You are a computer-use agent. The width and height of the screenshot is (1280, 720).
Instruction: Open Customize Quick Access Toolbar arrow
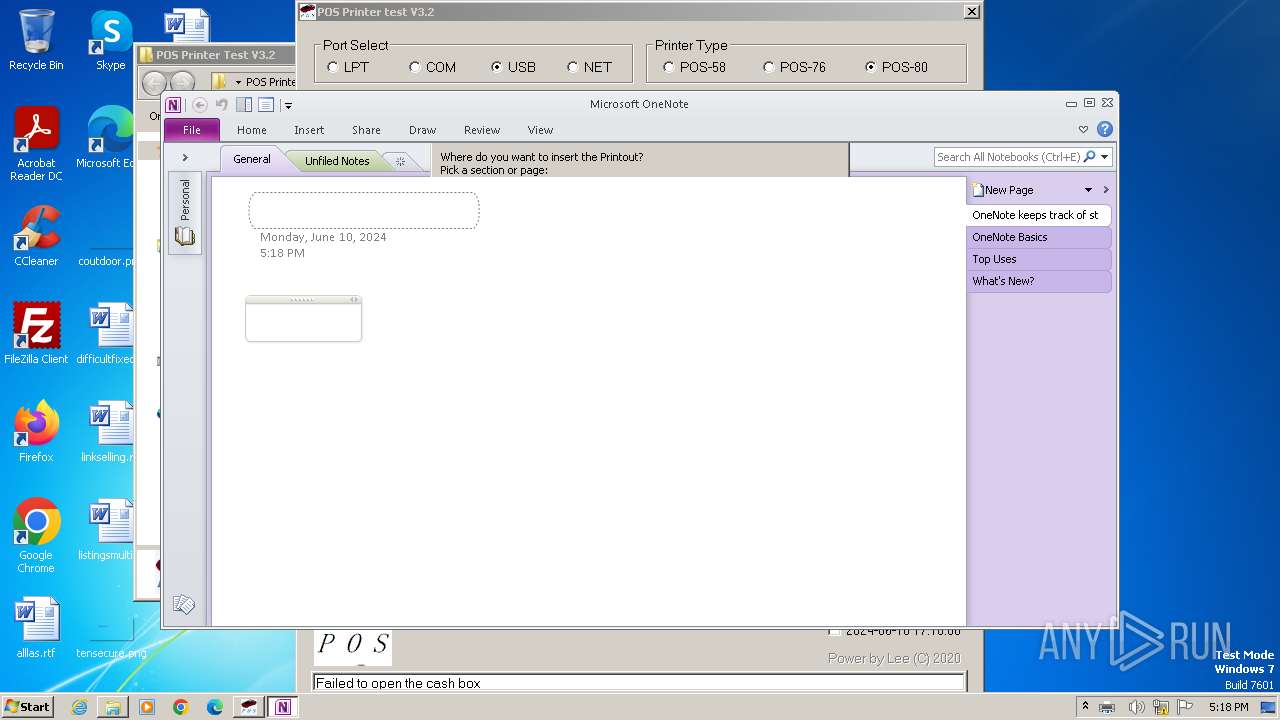[288, 105]
